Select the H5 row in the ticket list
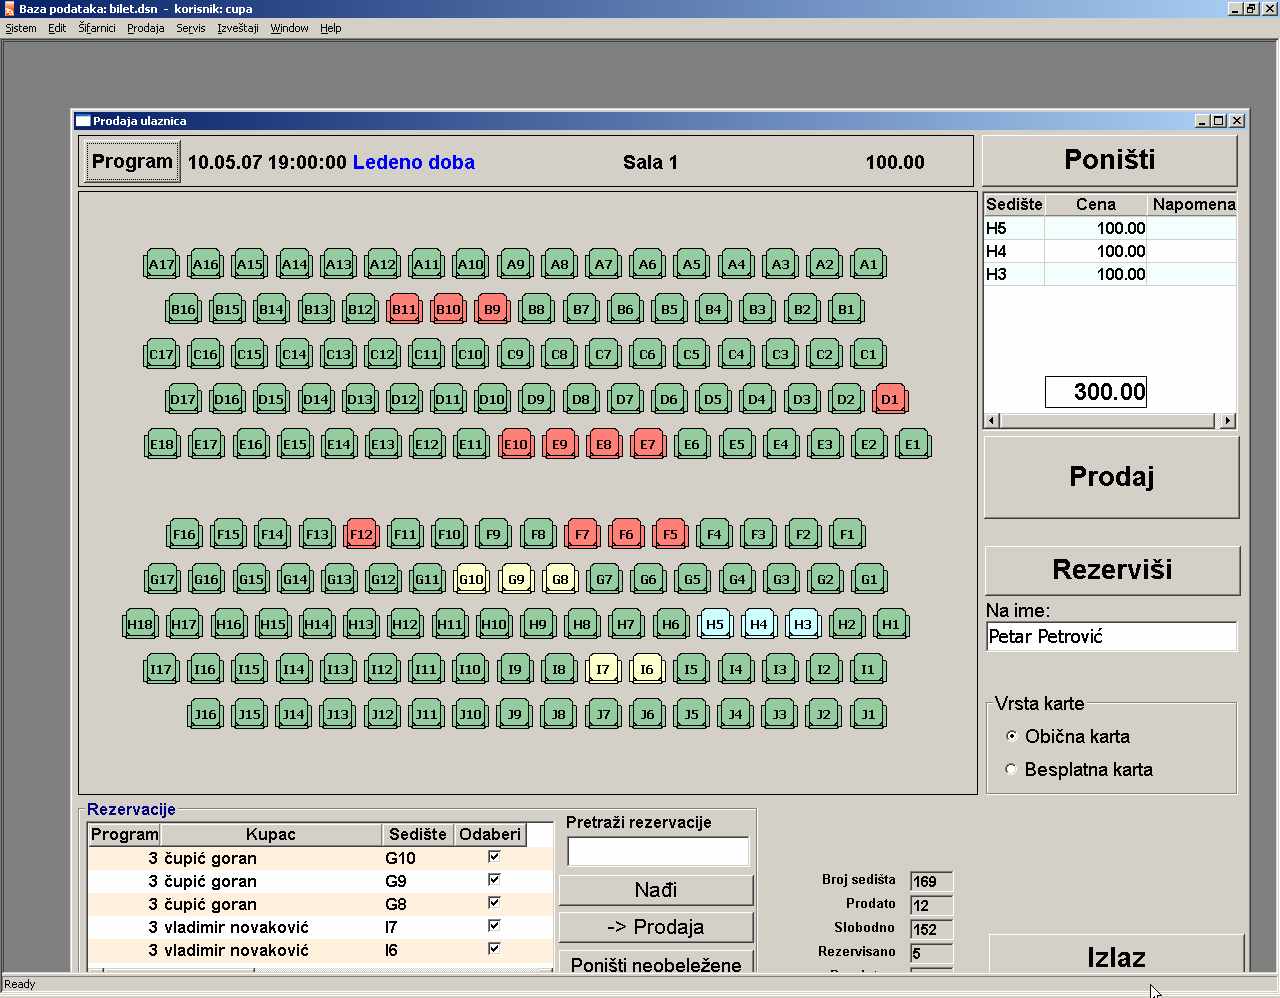This screenshot has height=998, width=1280. (1110, 228)
